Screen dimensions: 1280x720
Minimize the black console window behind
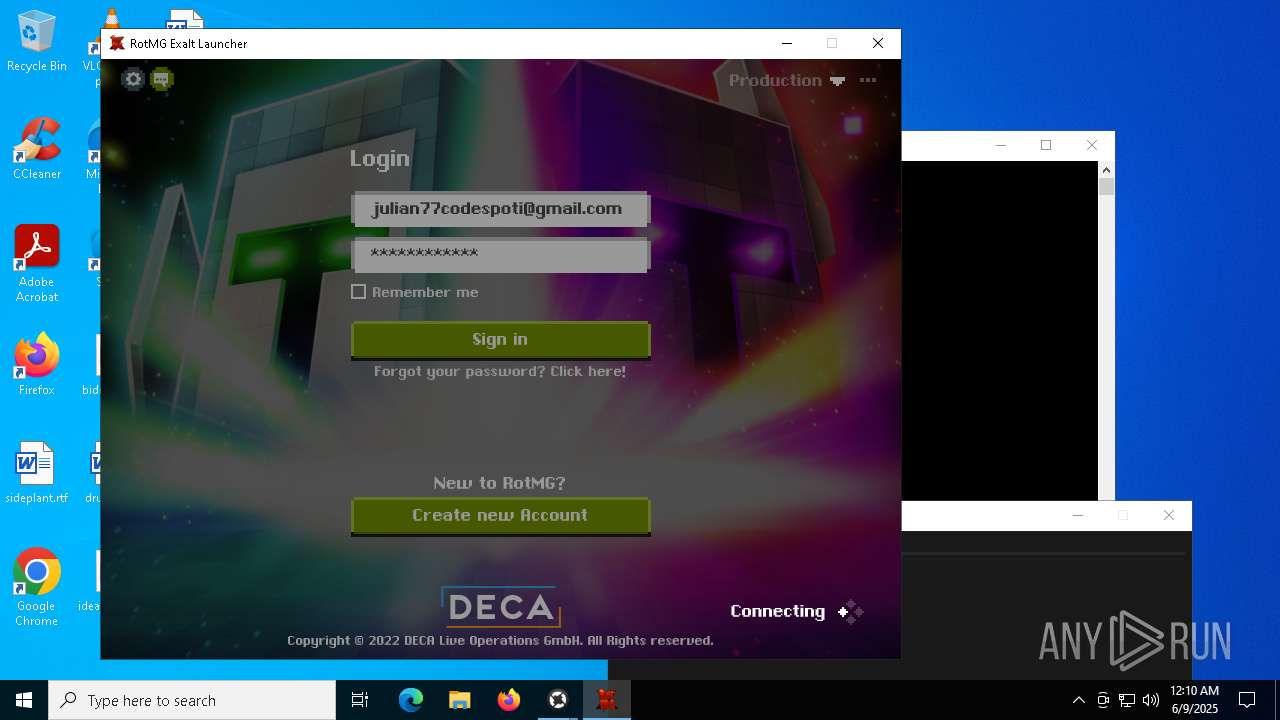tap(1001, 145)
